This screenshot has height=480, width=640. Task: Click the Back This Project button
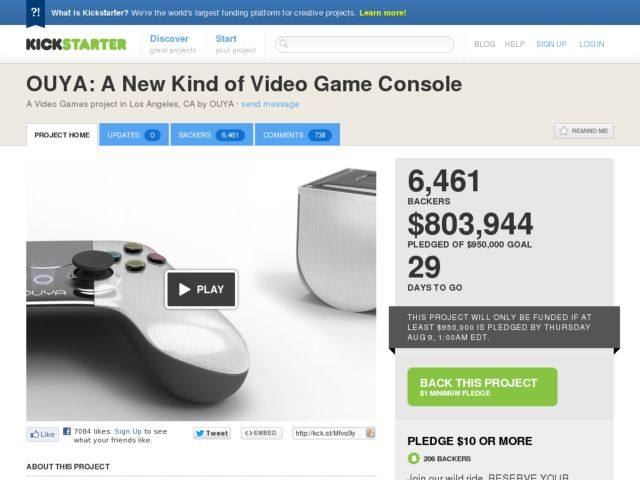tap(482, 387)
